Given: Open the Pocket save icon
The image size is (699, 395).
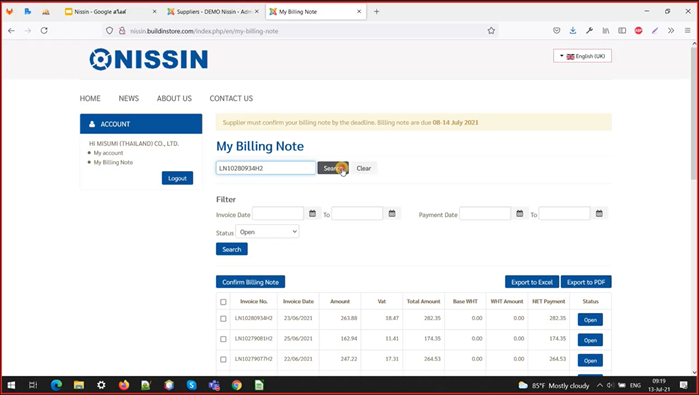Looking at the screenshot, I should 556,30.
